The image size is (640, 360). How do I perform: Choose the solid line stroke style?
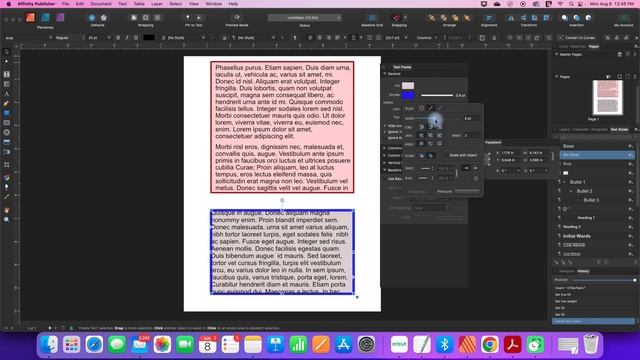coord(430,108)
